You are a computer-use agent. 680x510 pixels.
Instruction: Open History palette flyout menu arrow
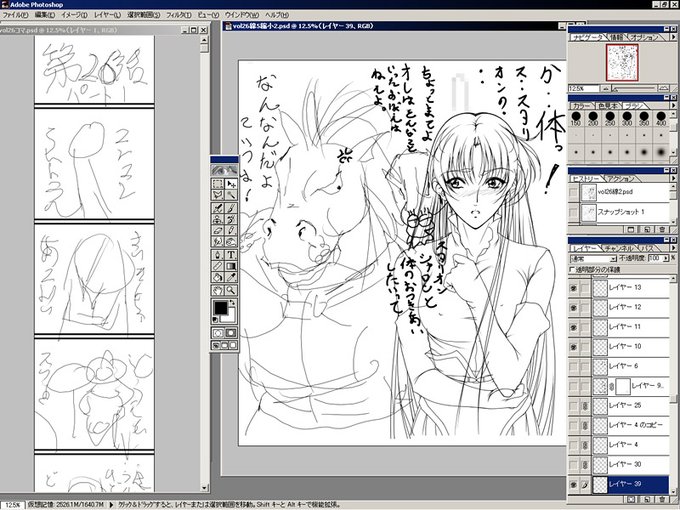[673, 178]
